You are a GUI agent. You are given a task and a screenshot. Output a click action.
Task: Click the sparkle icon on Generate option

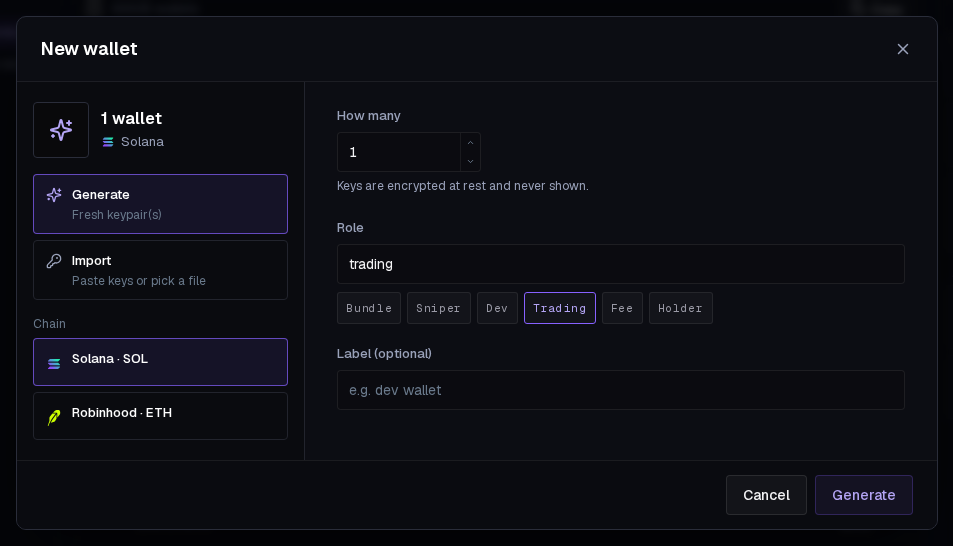pos(54,195)
